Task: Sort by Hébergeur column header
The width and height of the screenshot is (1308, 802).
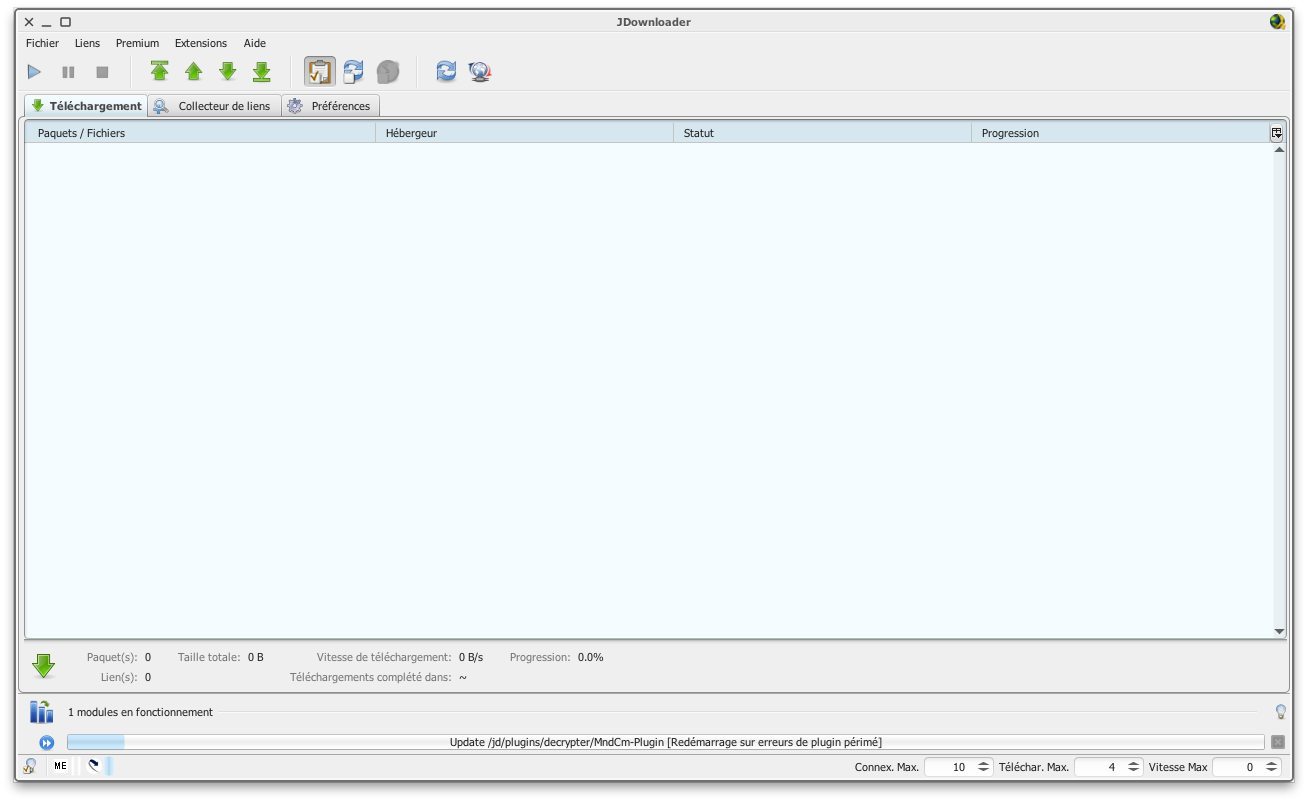Action: coord(525,133)
